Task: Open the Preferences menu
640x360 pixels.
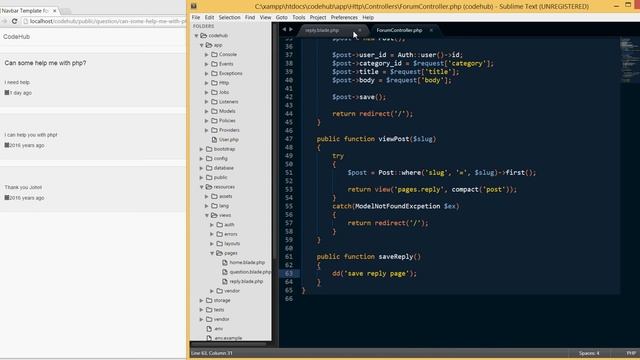Action: (344, 18)
